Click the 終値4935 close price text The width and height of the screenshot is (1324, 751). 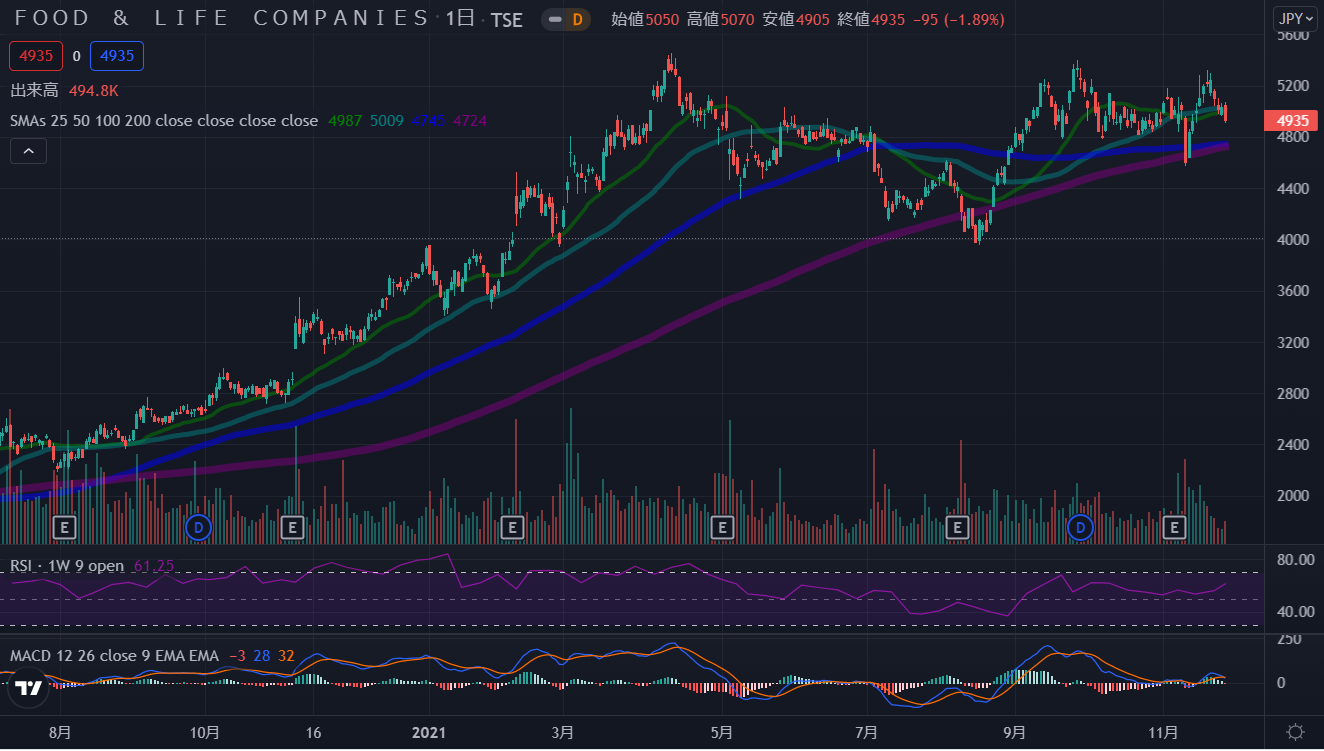point(871,19)
